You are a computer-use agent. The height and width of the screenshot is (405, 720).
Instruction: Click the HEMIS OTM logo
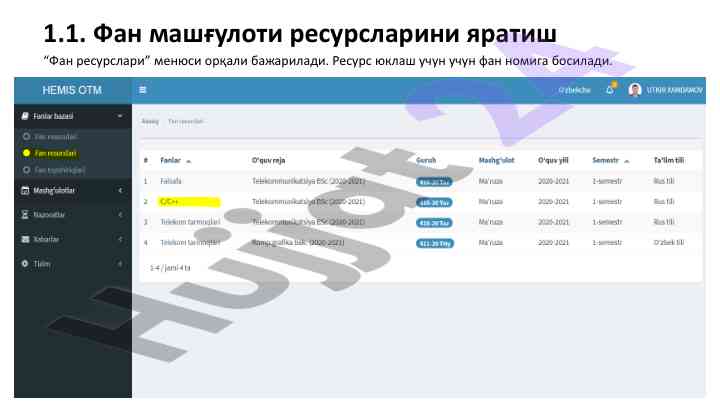[72, 90]
